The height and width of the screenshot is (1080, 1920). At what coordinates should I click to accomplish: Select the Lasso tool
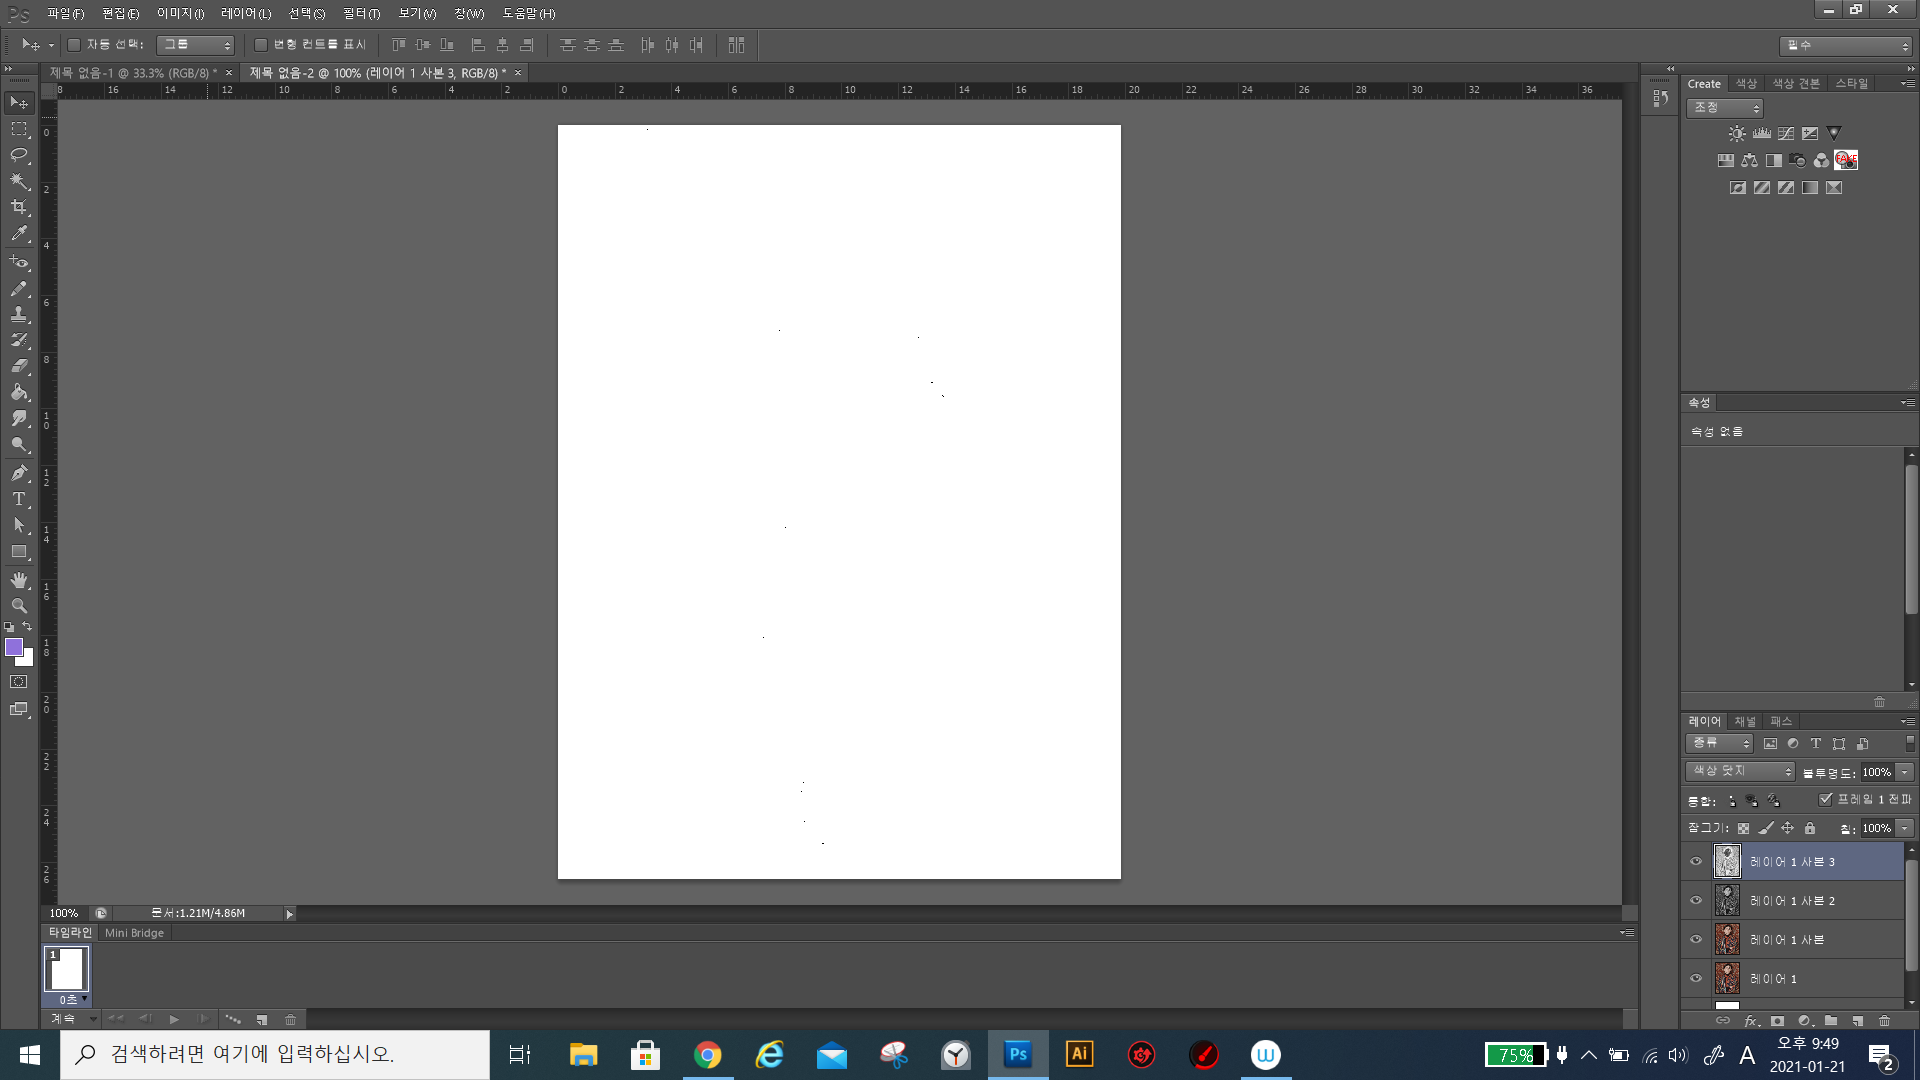coord(19,155)
